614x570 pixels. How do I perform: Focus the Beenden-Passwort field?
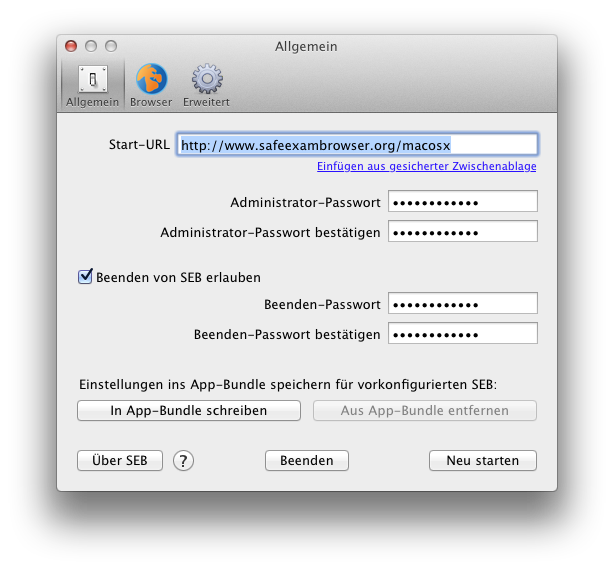[462, 303]
